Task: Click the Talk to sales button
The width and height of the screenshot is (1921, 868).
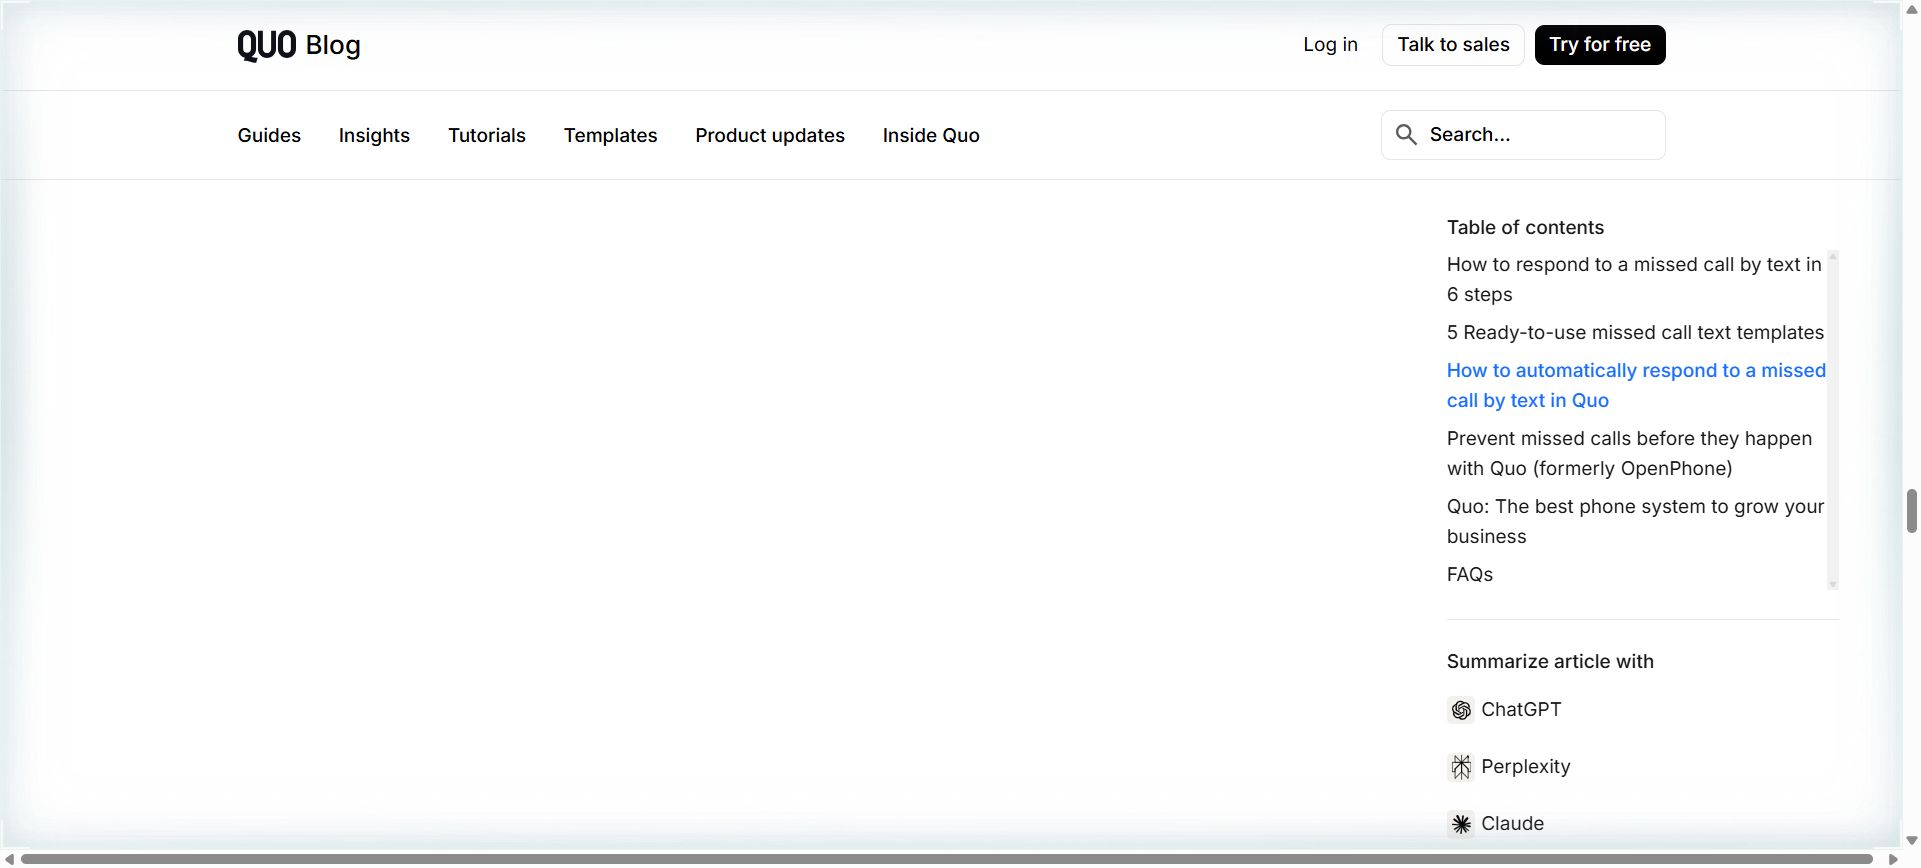Action: [1453, 45]
